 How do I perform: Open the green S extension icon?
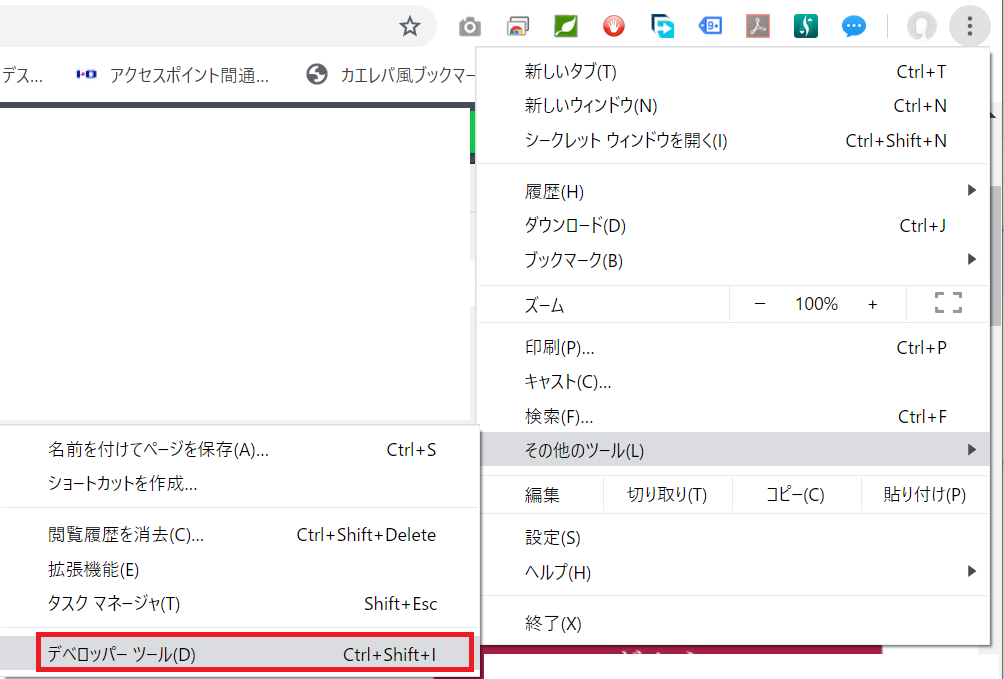pyautogui.click(x=806, y=26)
